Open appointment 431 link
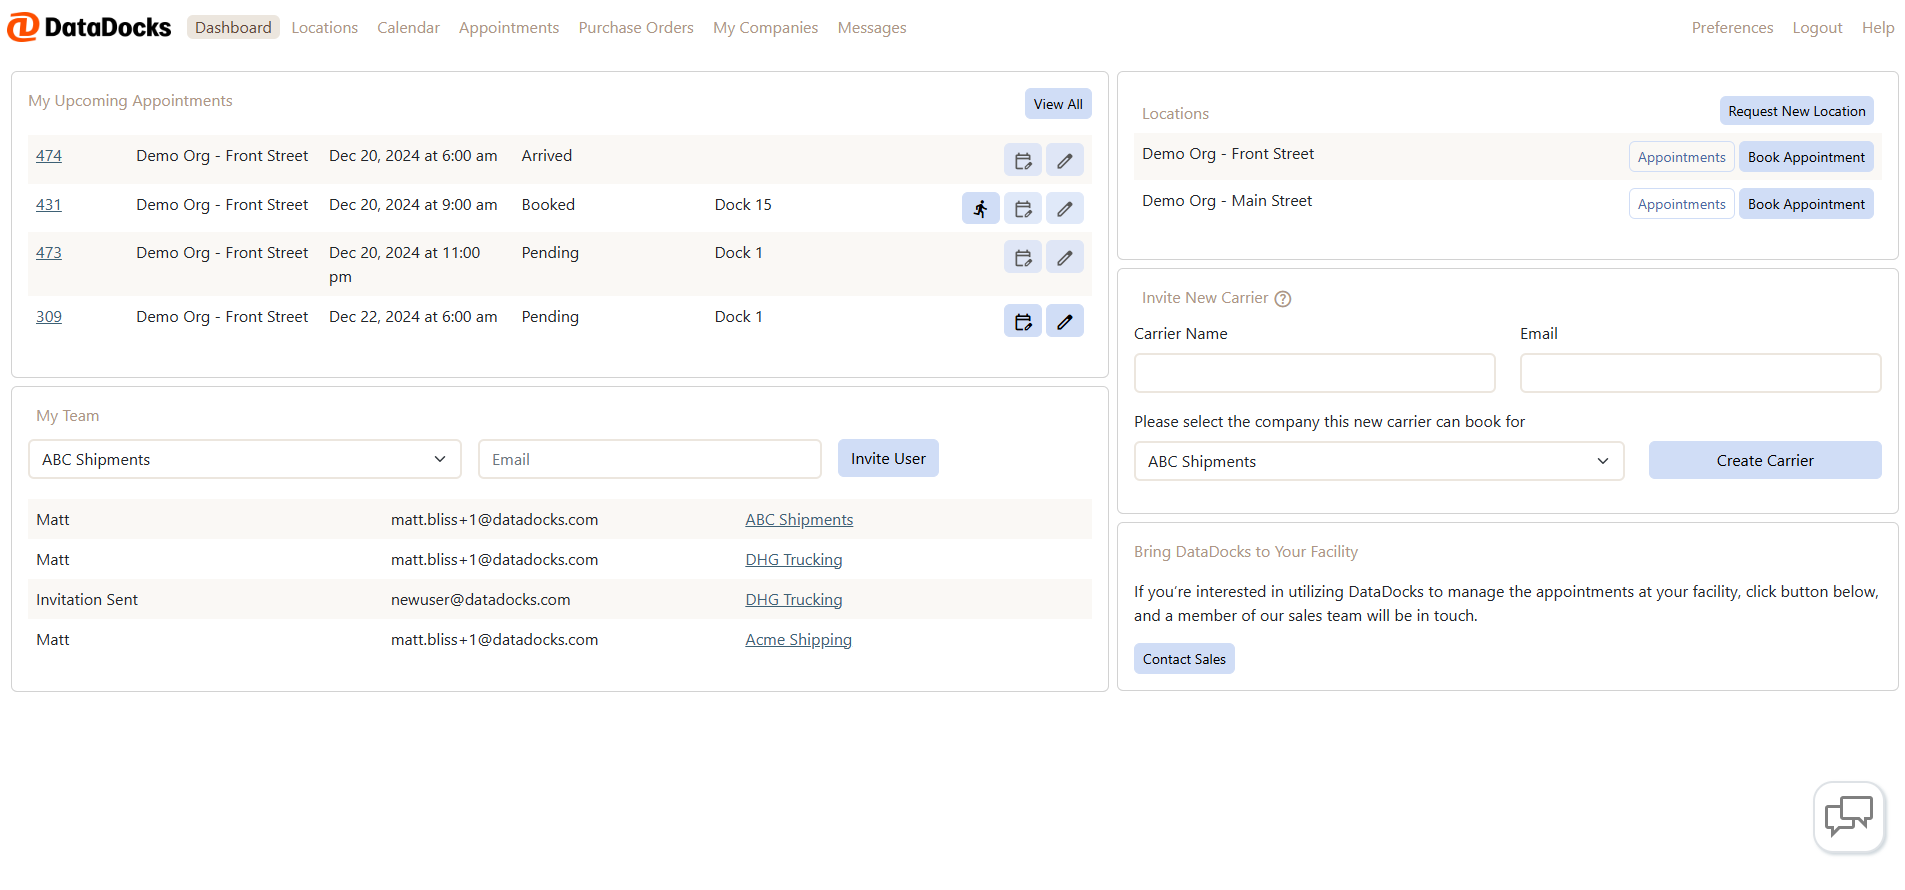 click(x=49, y=205)
